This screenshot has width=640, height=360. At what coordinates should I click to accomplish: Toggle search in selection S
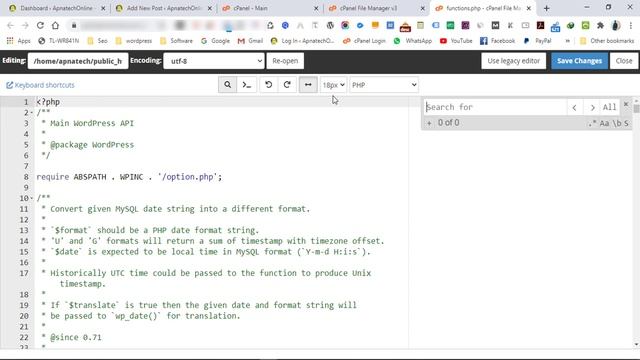coord(627,123)
